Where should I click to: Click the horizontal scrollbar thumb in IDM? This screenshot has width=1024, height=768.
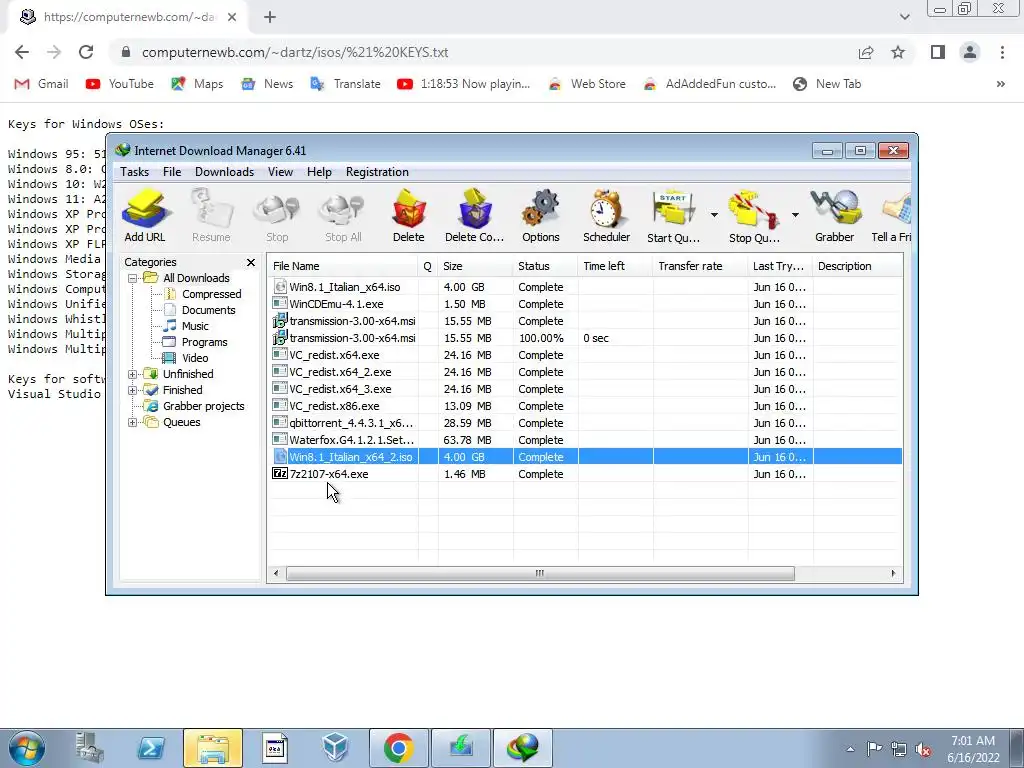coord(540,573)
